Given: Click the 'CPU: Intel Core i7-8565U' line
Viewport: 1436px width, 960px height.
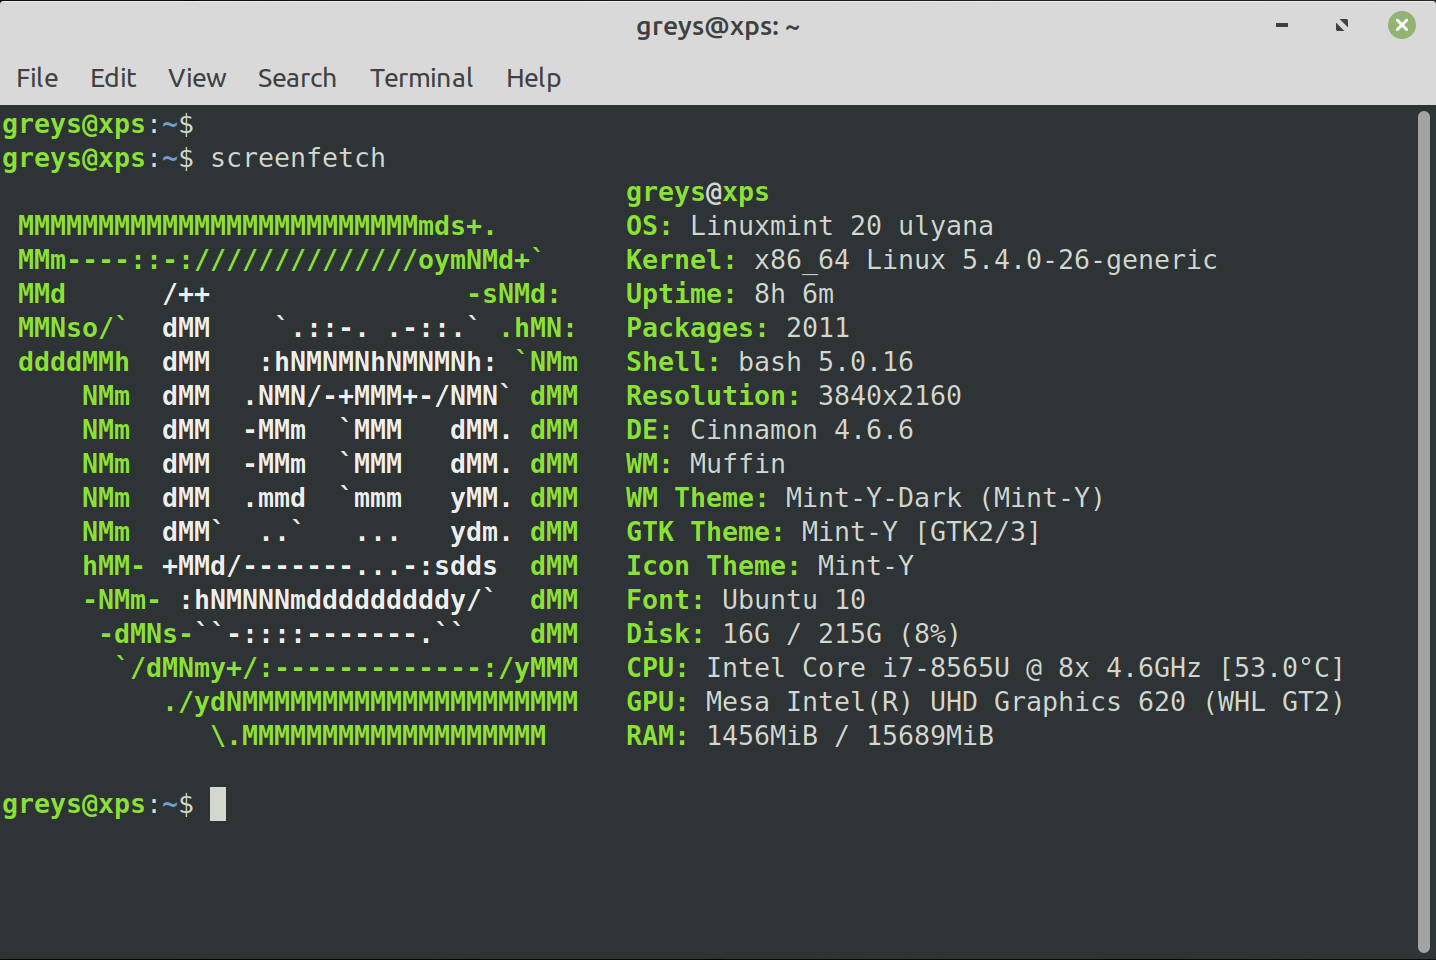Looking at the screenshot, I should pos(985,668).
